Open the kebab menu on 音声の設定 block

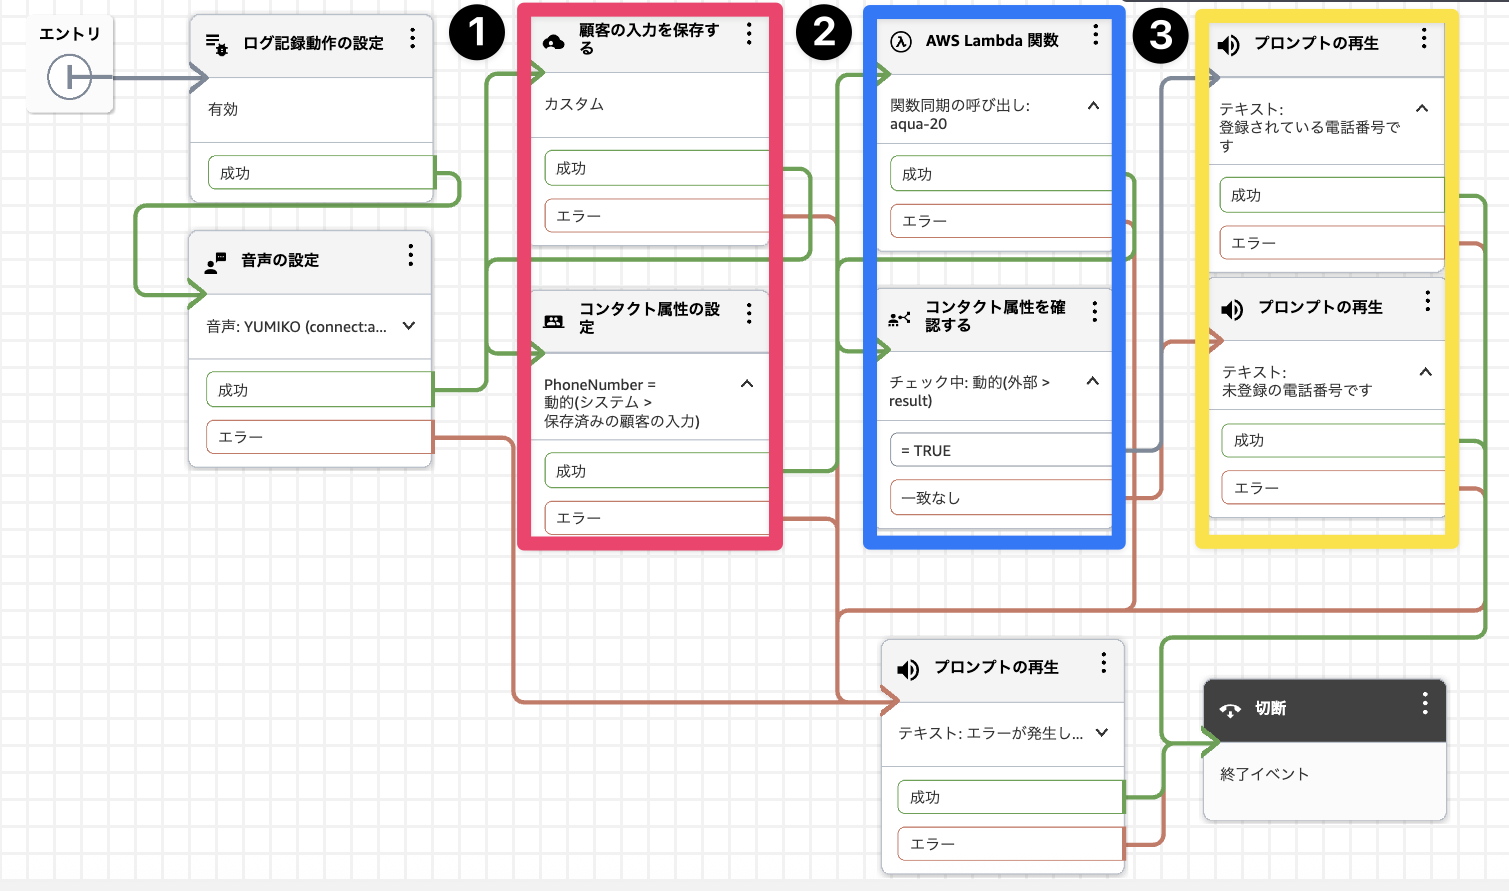410,256
